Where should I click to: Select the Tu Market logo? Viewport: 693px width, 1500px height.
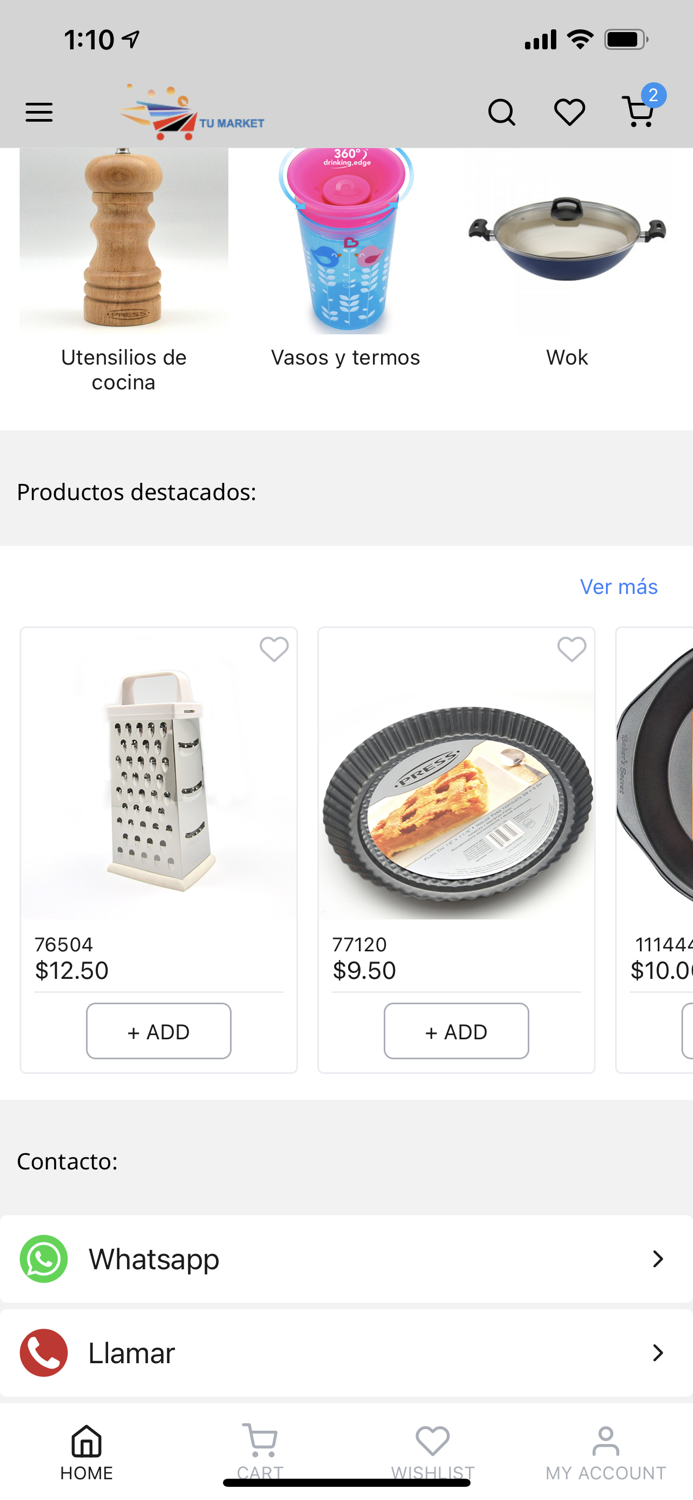pyautogui.click(x=192, y=112)
